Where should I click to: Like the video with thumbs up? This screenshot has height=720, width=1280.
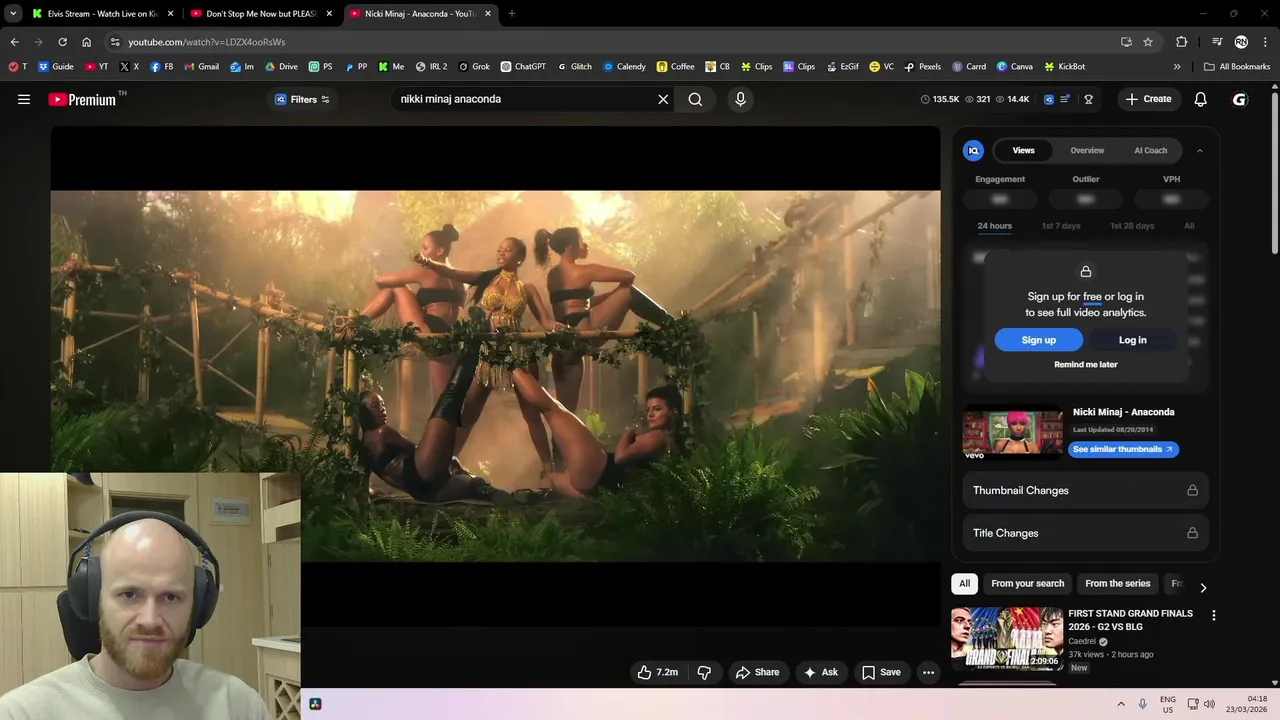click(658, 672)
